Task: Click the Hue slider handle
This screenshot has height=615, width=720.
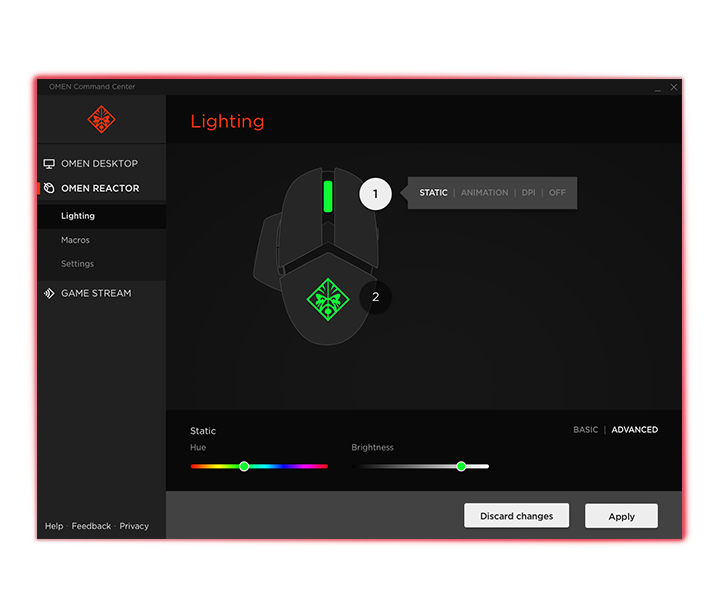Action: coord(243,466)
